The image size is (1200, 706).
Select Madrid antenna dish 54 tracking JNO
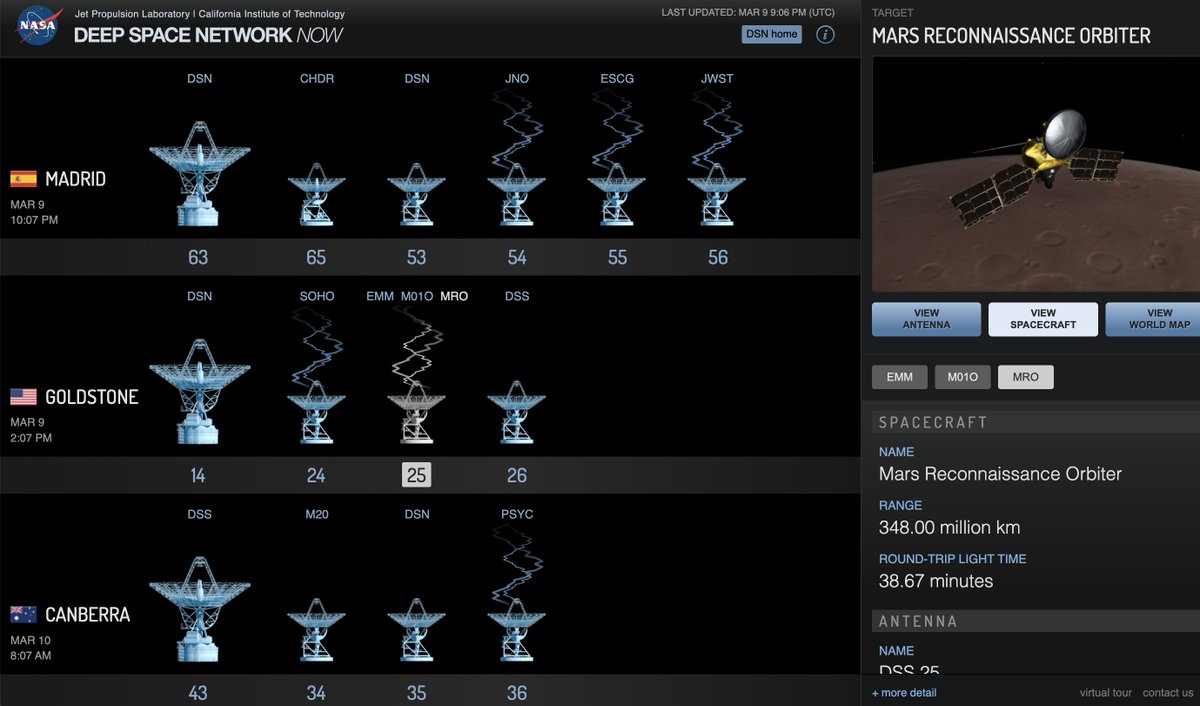point(516,194)
